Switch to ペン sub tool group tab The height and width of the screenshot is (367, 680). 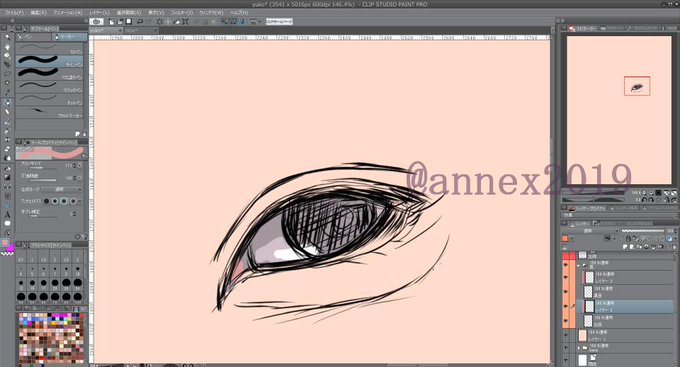pyautogui.click(x=34, y=37)
